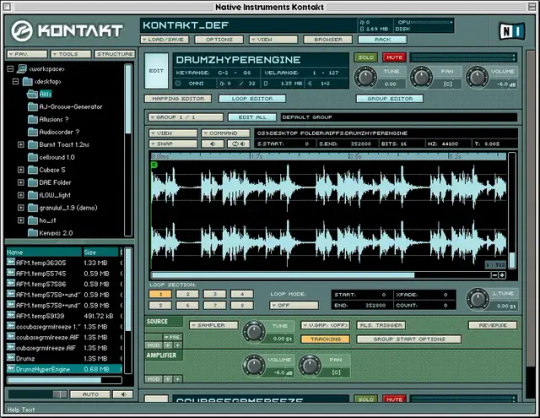The height and width of the screenshot is (418, 540).
Task: Toggle Edit All groups
Action: pyautogui.click(x=252, y=117)
